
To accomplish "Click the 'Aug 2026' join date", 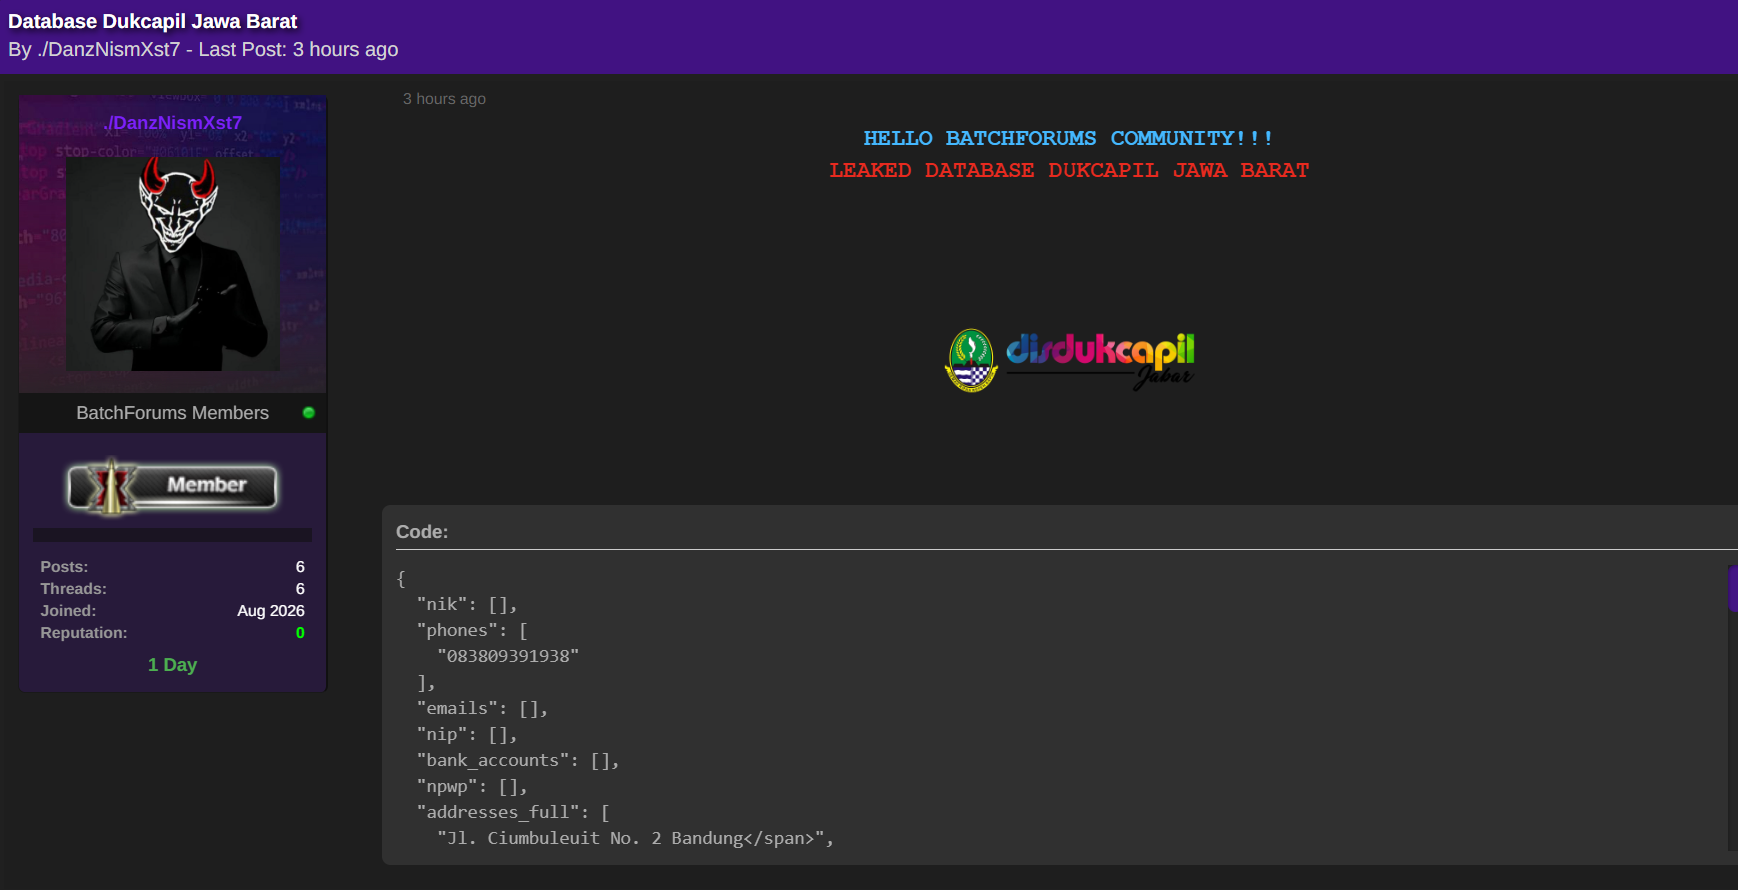I will click(x=271, y=611).
